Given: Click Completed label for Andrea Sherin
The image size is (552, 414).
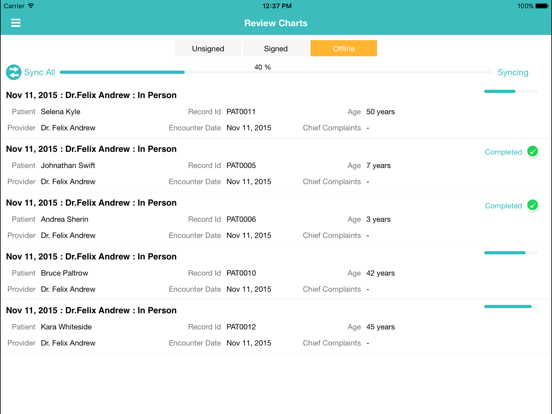Looking at the screenshot, I should click(503, 206).
